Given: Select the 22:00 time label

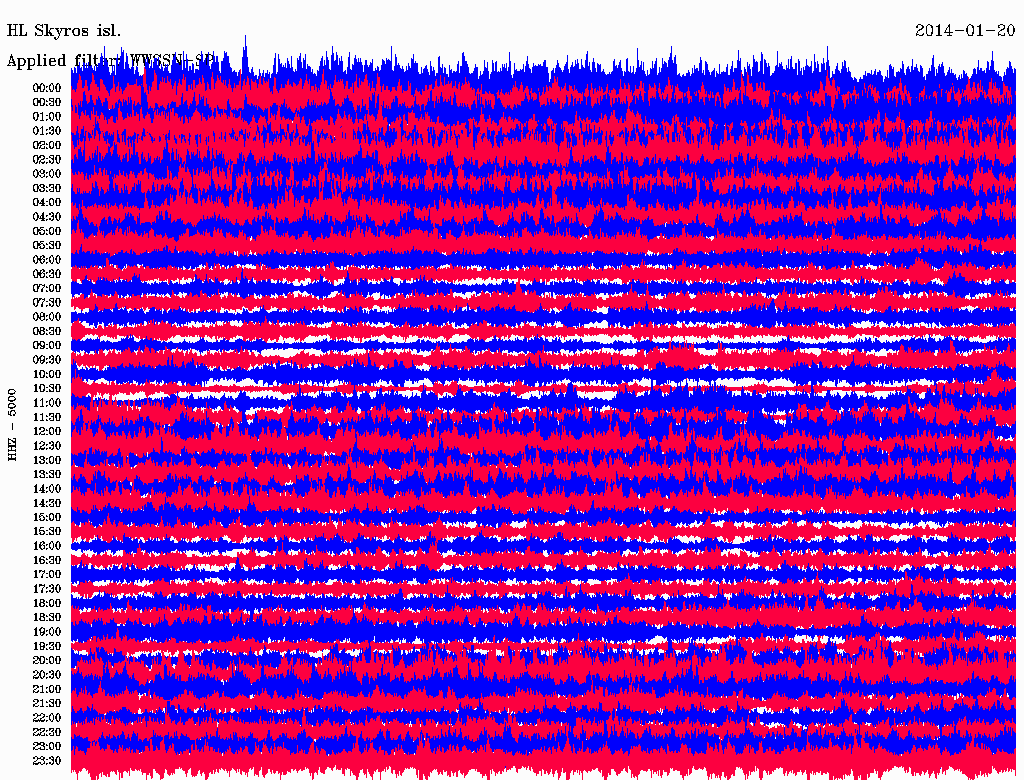Looking at the screenshot, I should 47,717.
